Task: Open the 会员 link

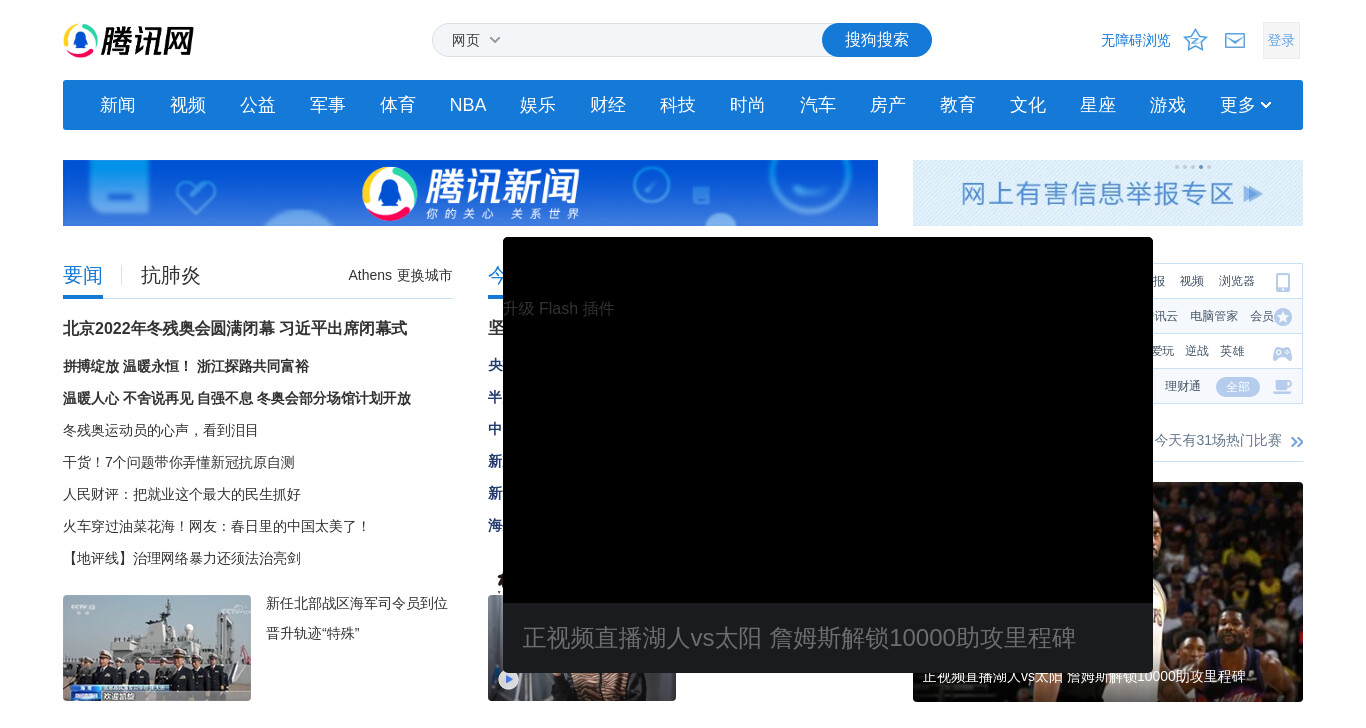Action: coord(1262,316)
